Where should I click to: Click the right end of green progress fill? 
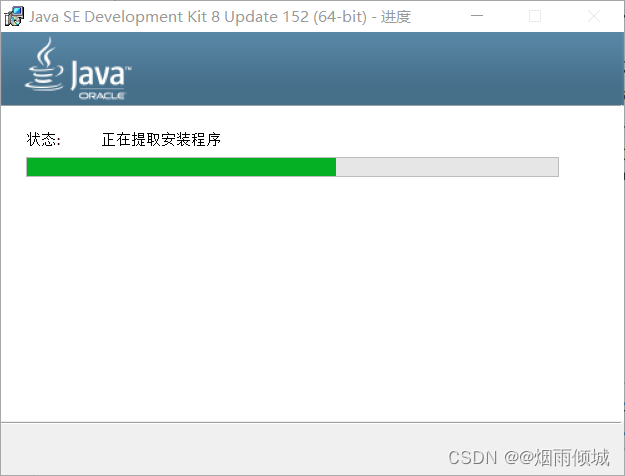[334, 167]
